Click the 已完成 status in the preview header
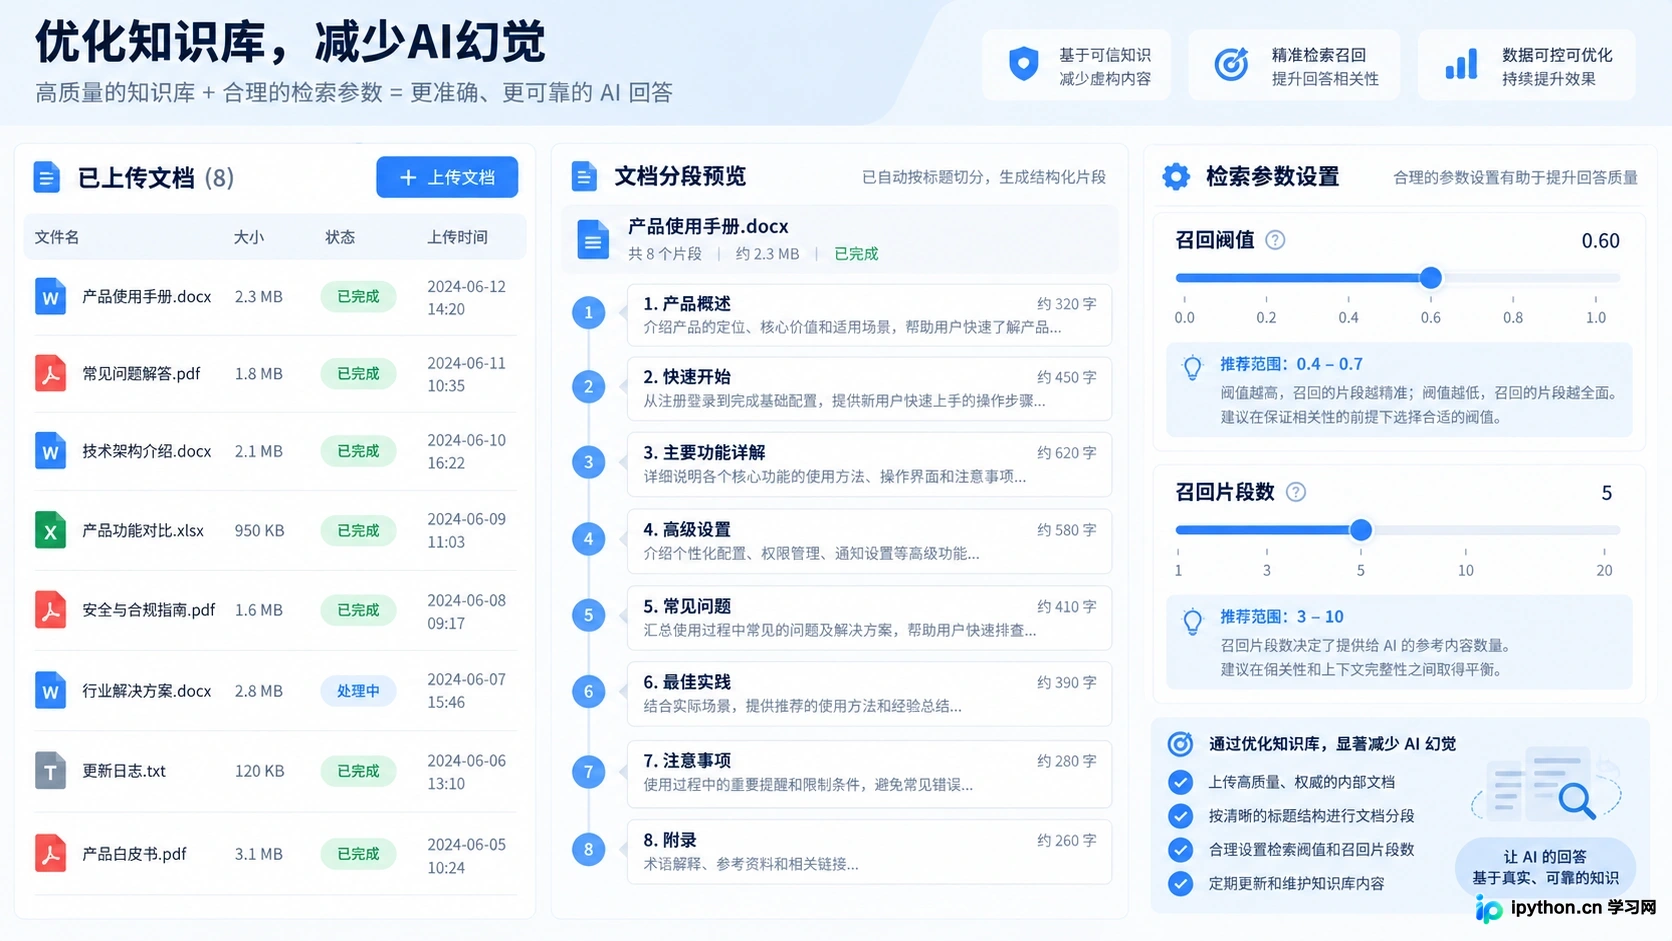 pos(856,254)
